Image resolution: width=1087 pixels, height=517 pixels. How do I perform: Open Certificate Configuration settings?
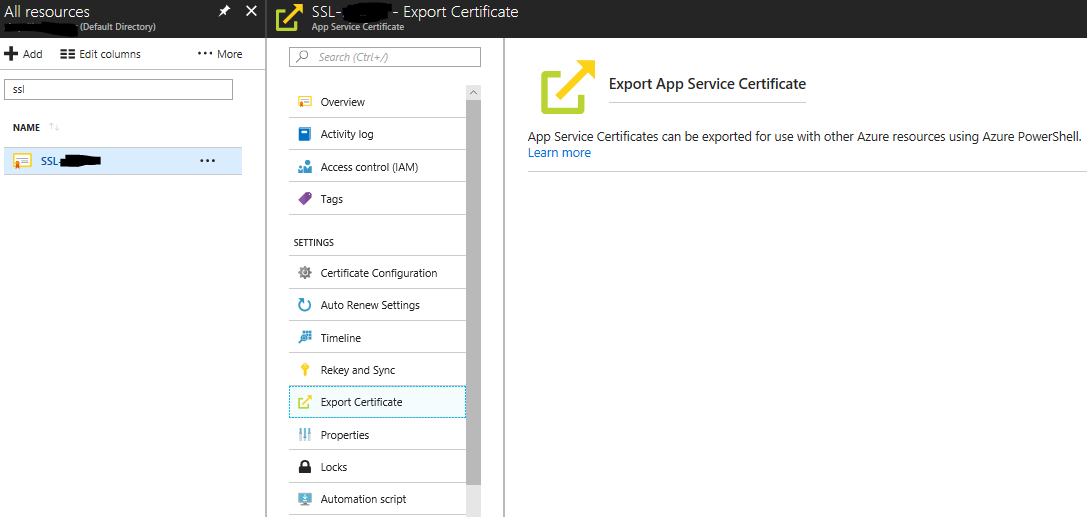(x=377, y=273)
